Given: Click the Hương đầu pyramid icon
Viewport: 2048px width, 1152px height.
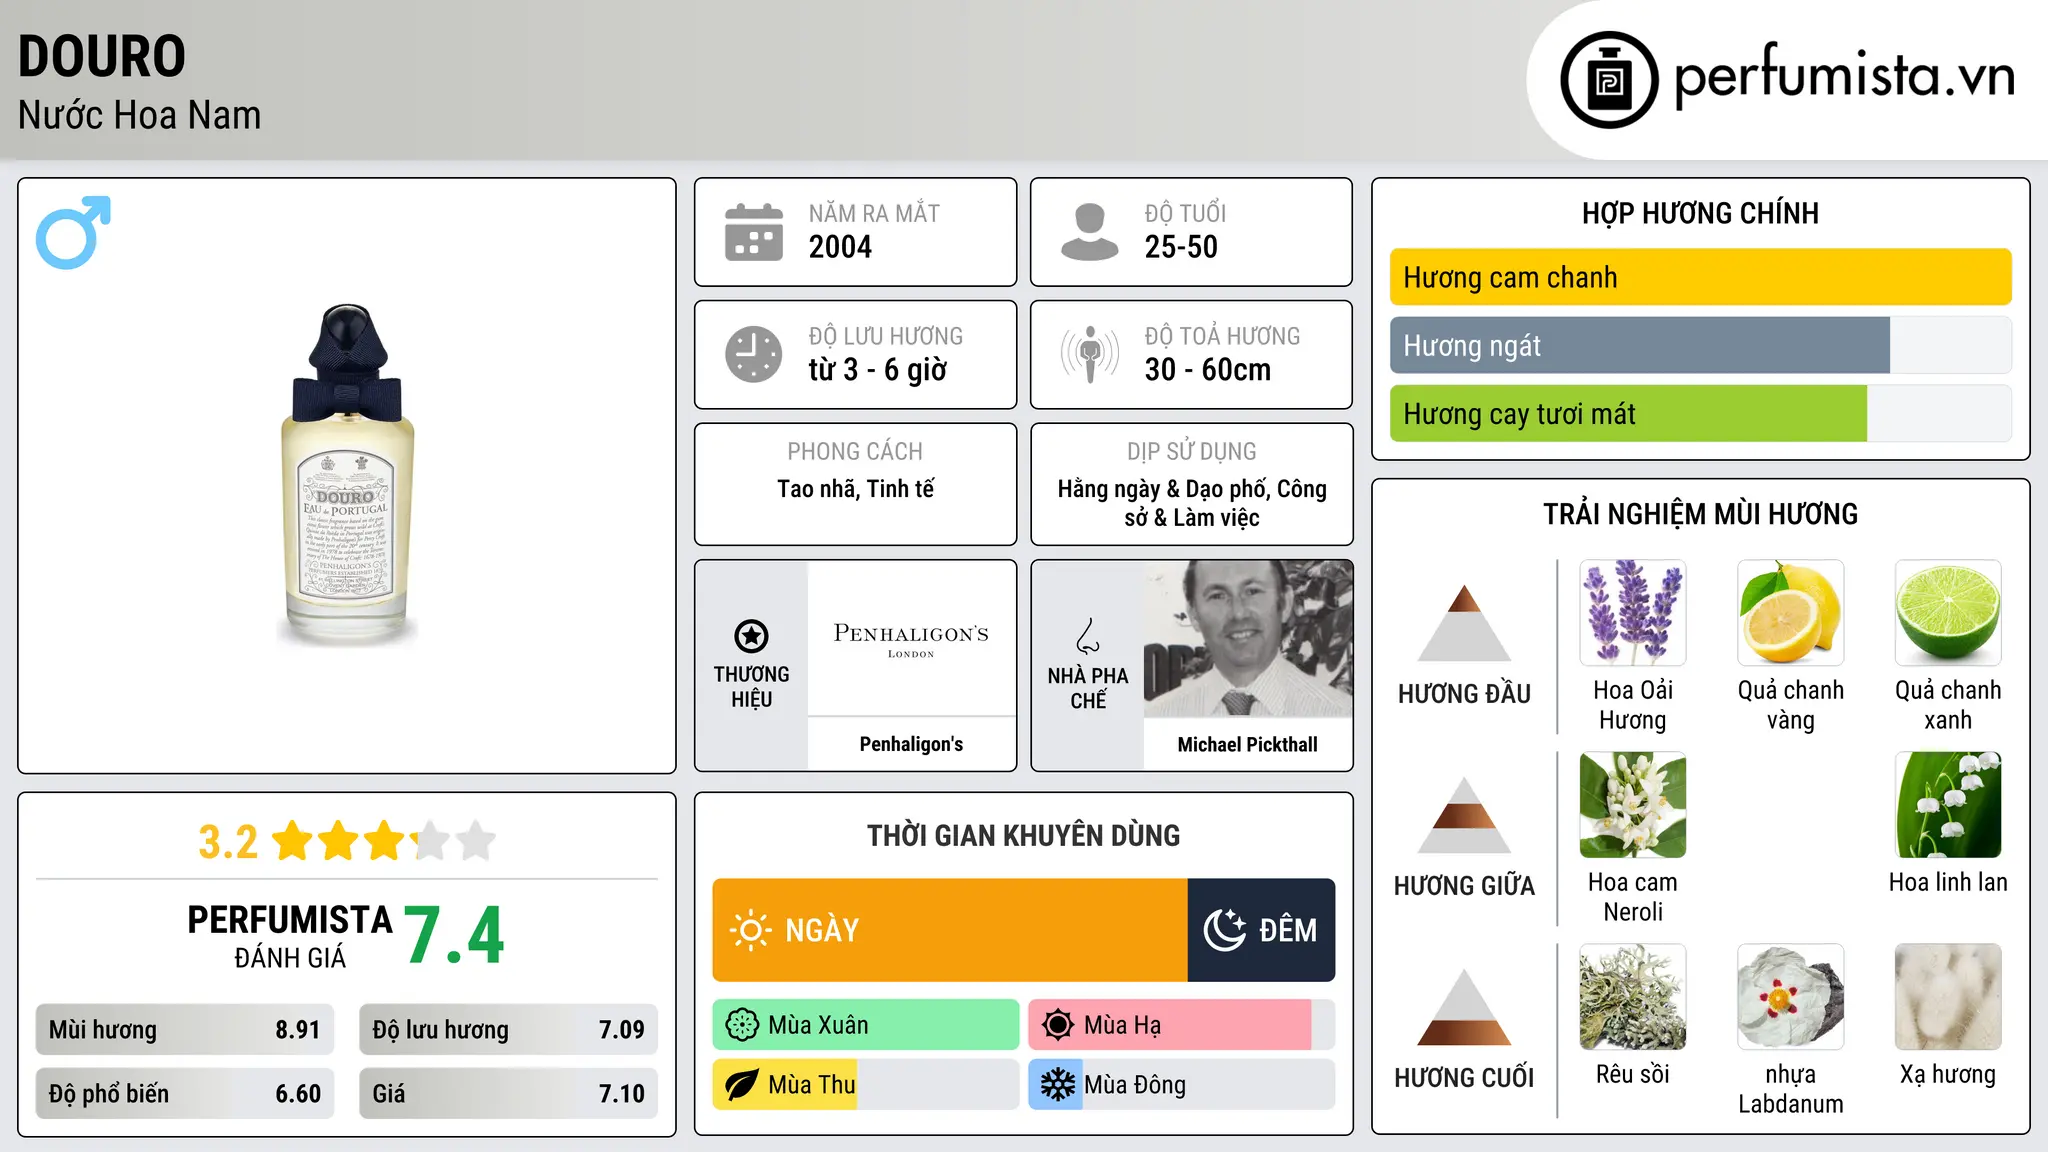Looking at the screenshot, I should [1464, 623].
